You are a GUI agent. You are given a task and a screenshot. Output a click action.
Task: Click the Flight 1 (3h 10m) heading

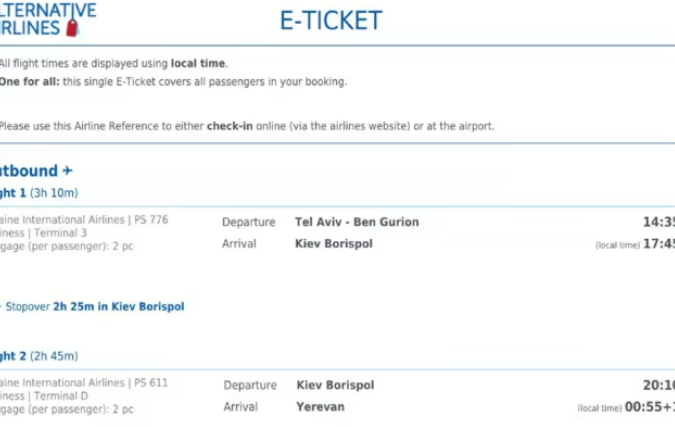tap(38, 193)
